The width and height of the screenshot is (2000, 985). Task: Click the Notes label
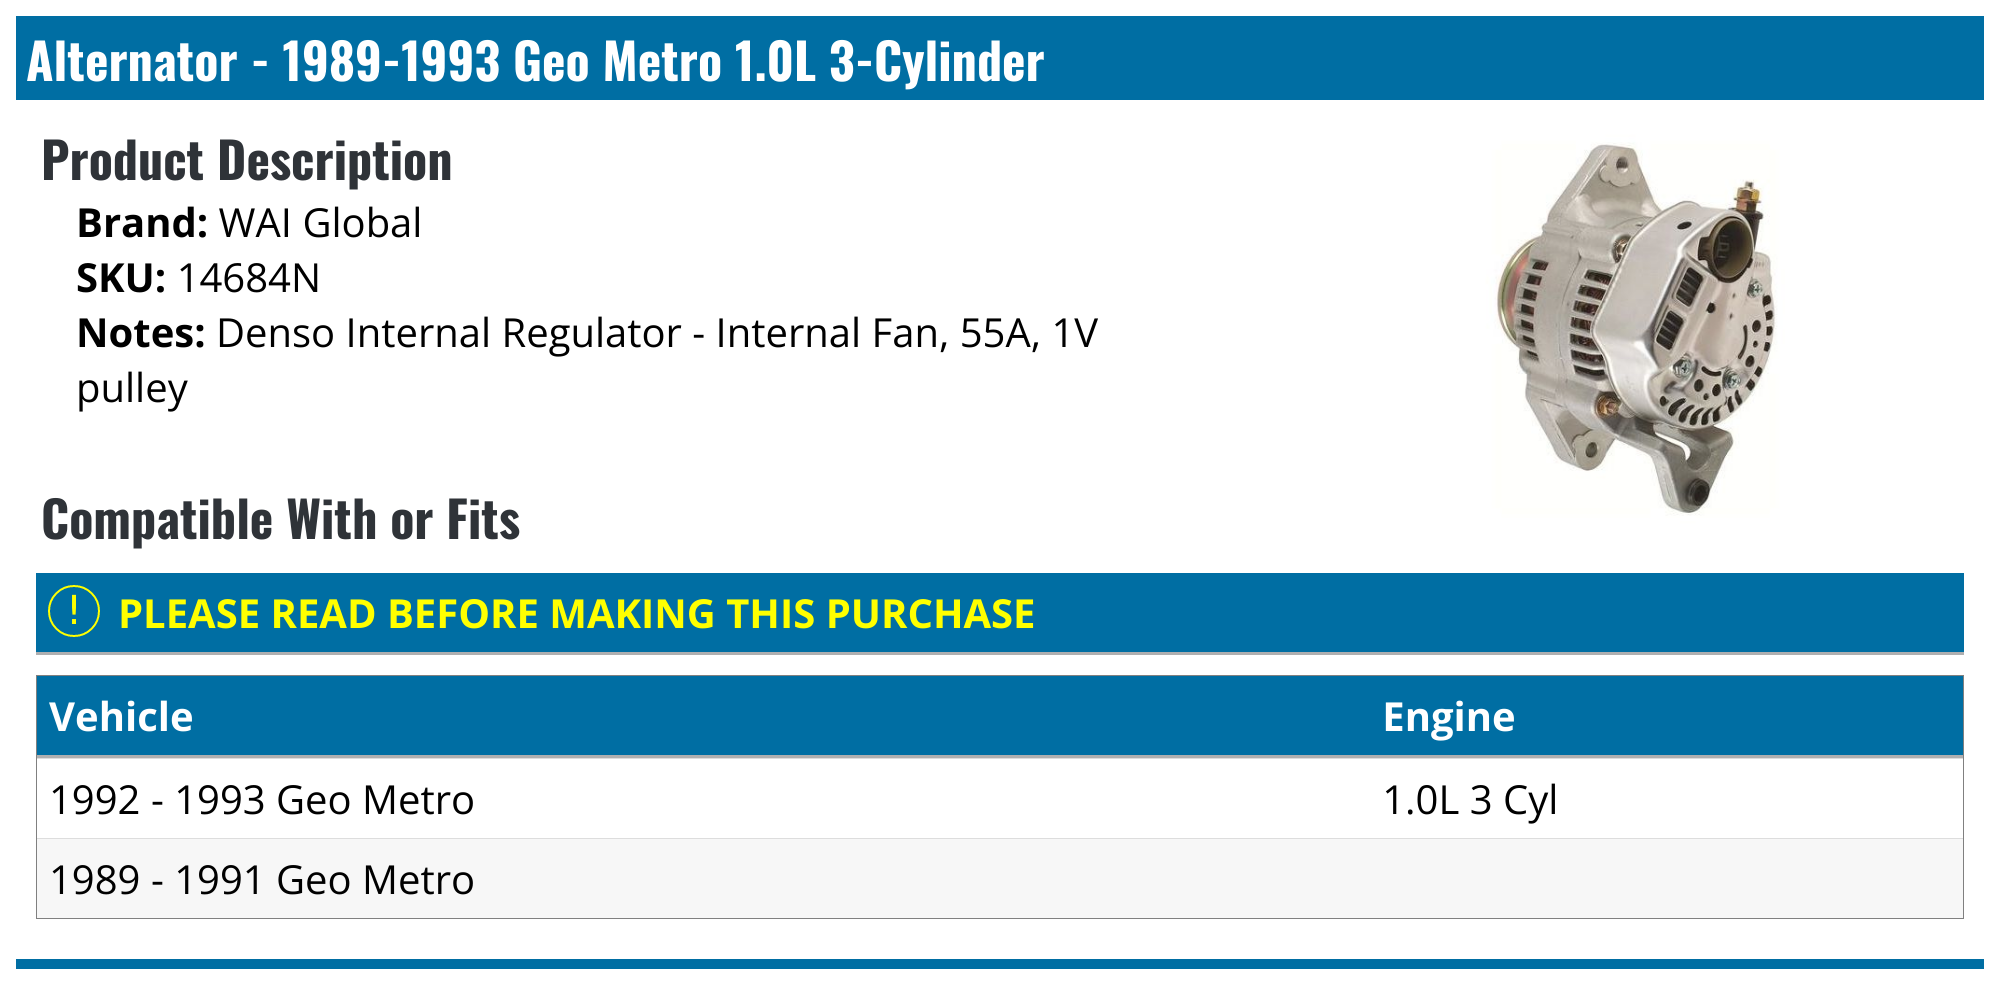(141, 333)
